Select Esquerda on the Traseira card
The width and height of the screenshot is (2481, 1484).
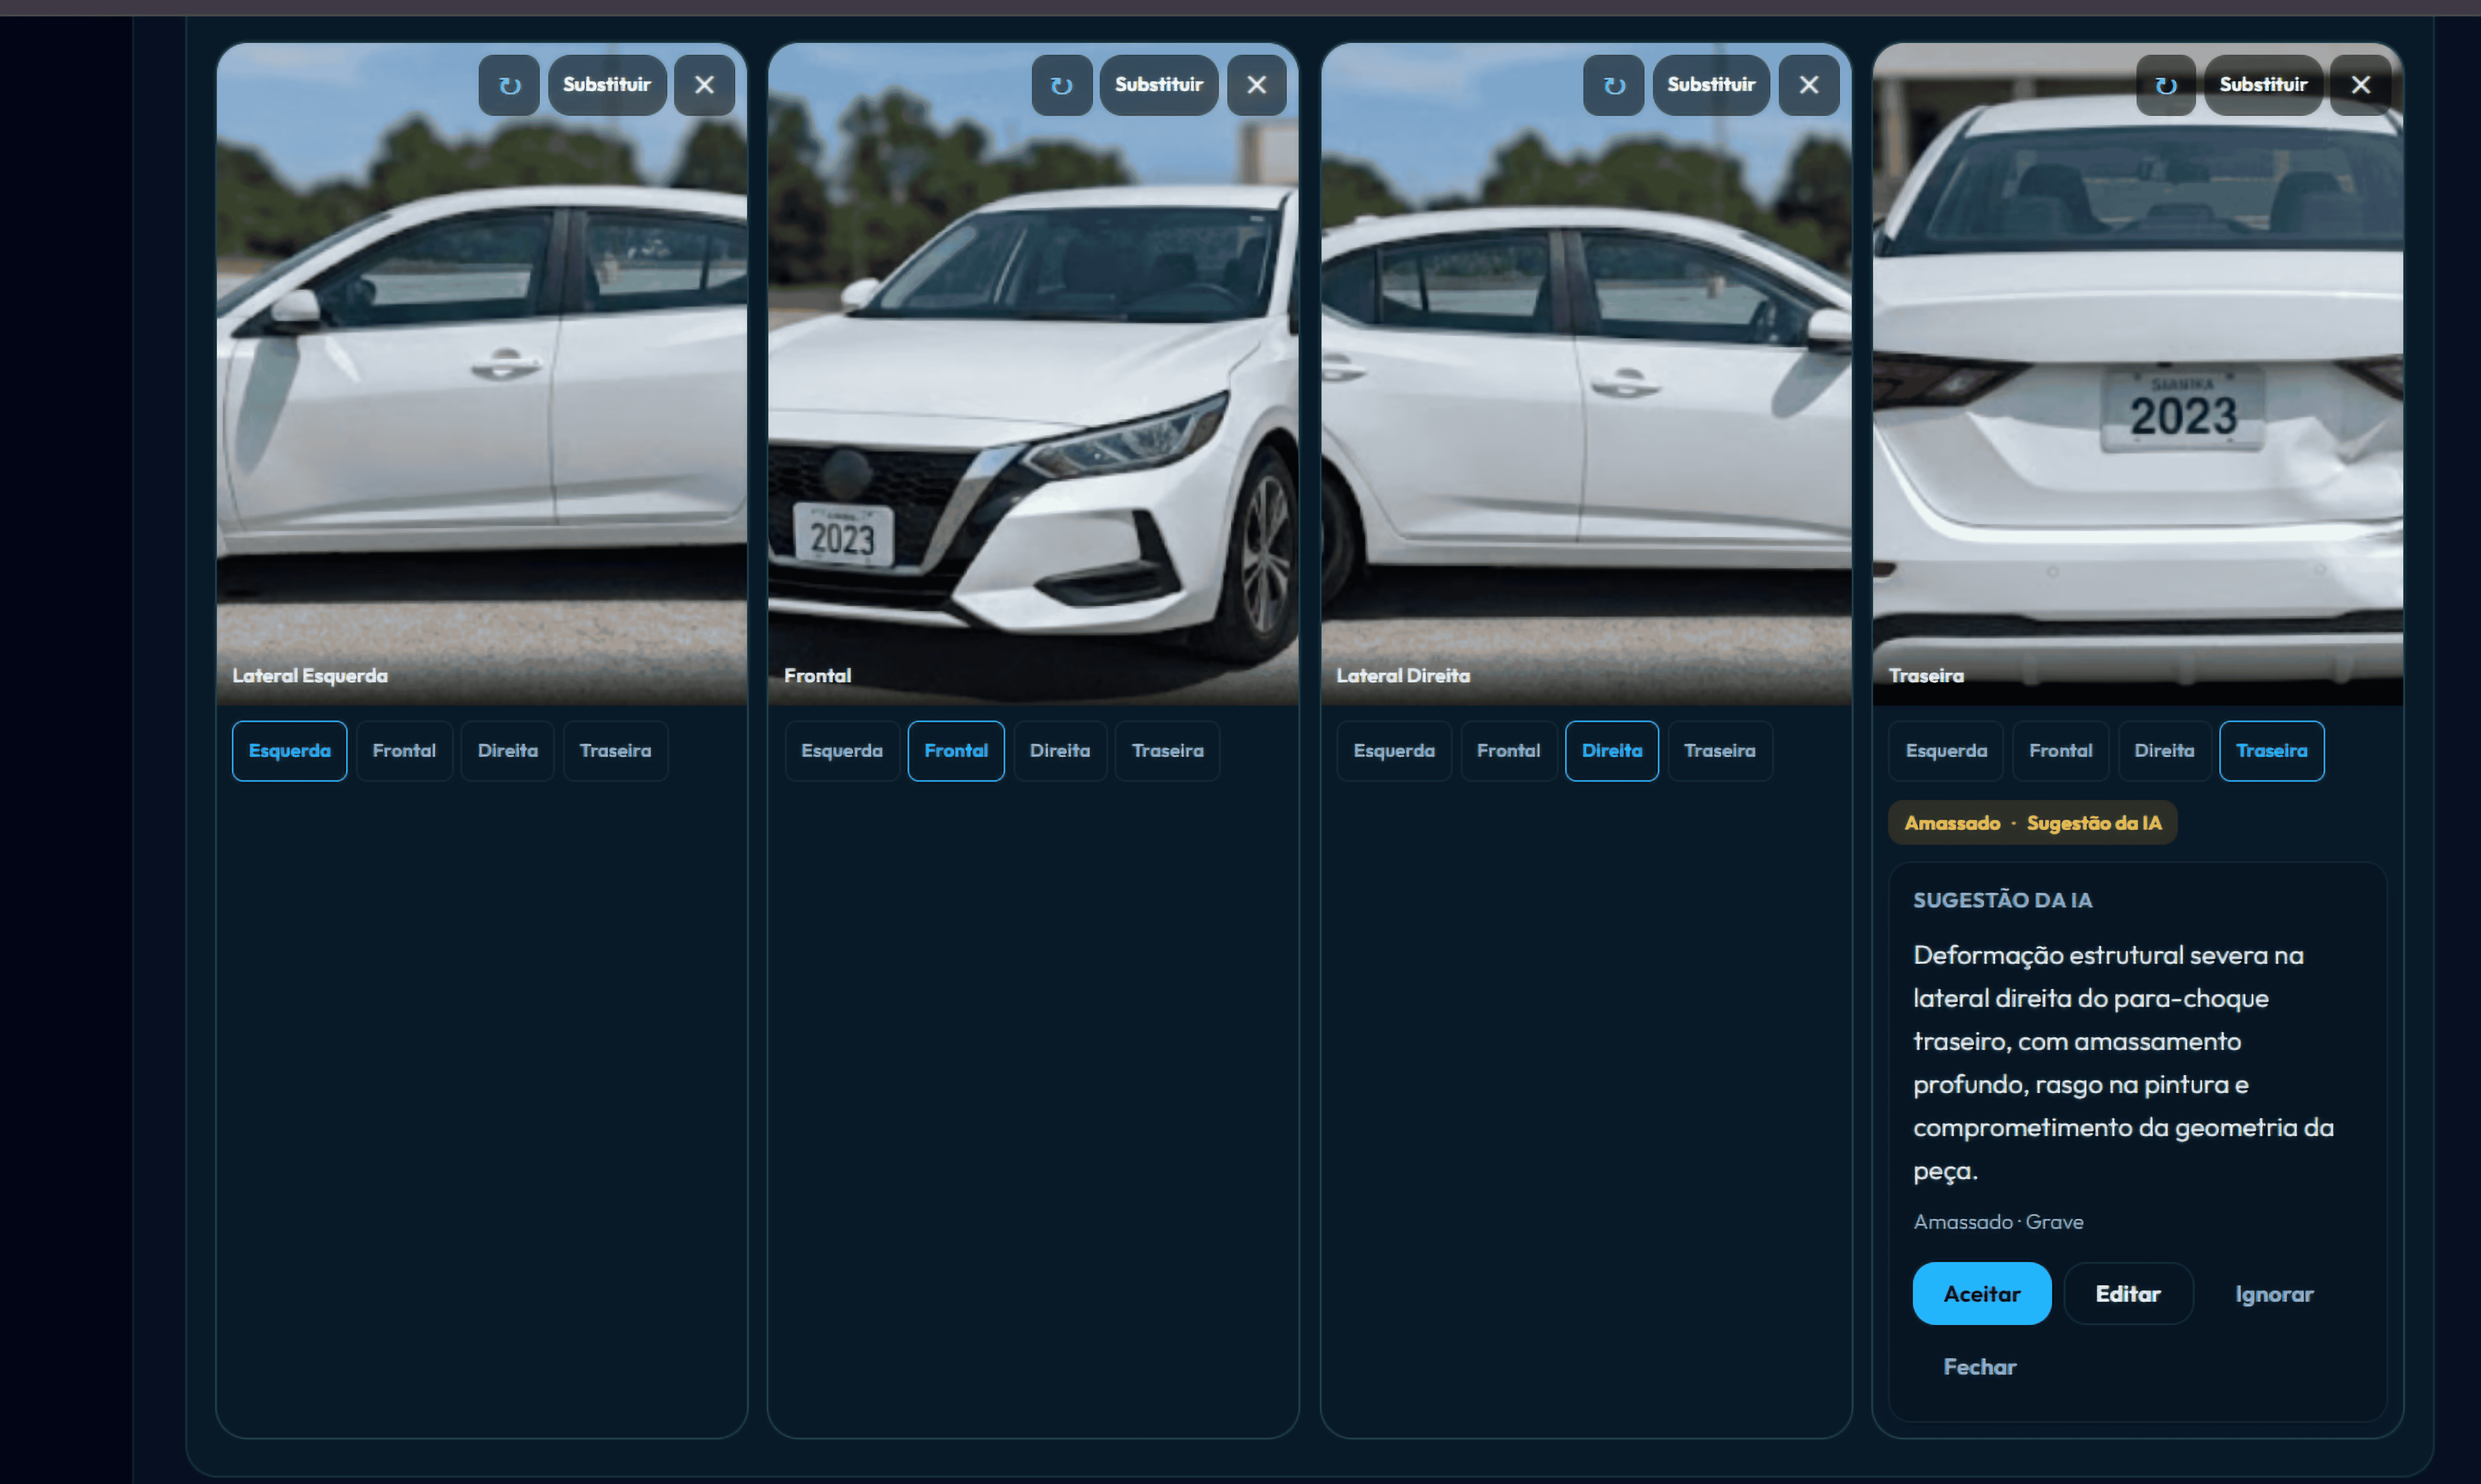click(x=1947, y=751)
